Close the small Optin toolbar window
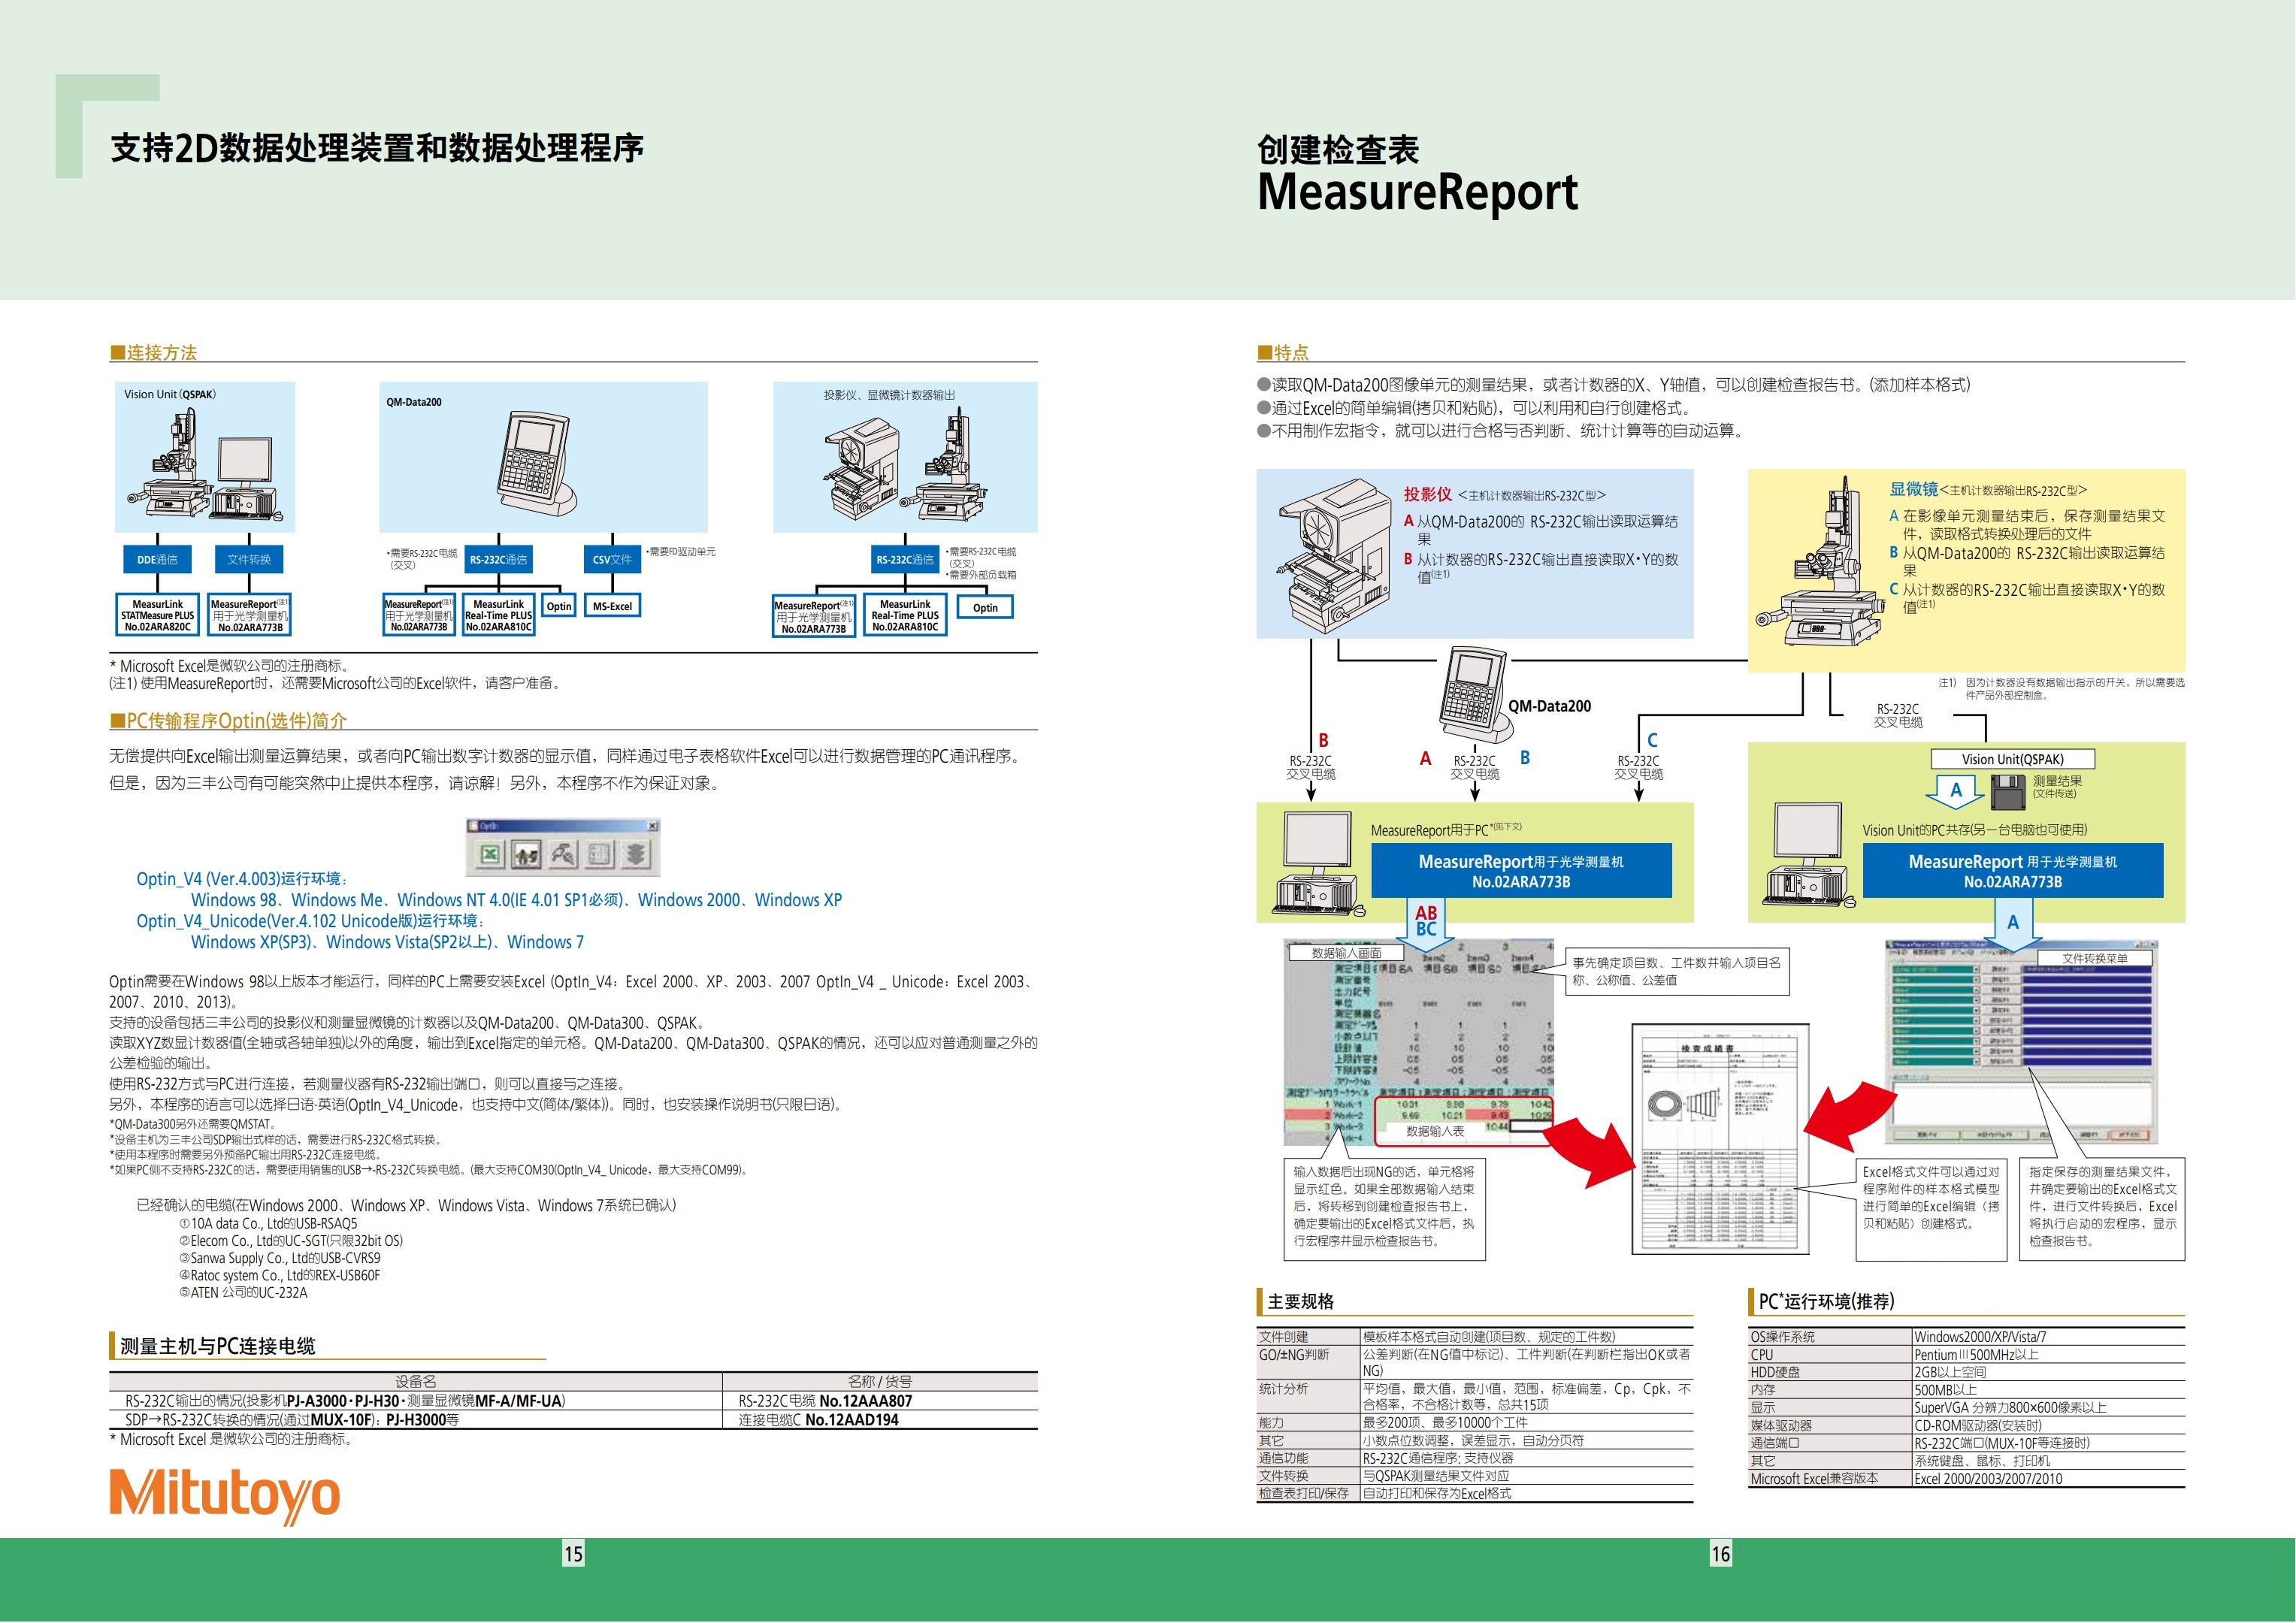Screen dimensions: 2296x1623 [x=653, y=826]
